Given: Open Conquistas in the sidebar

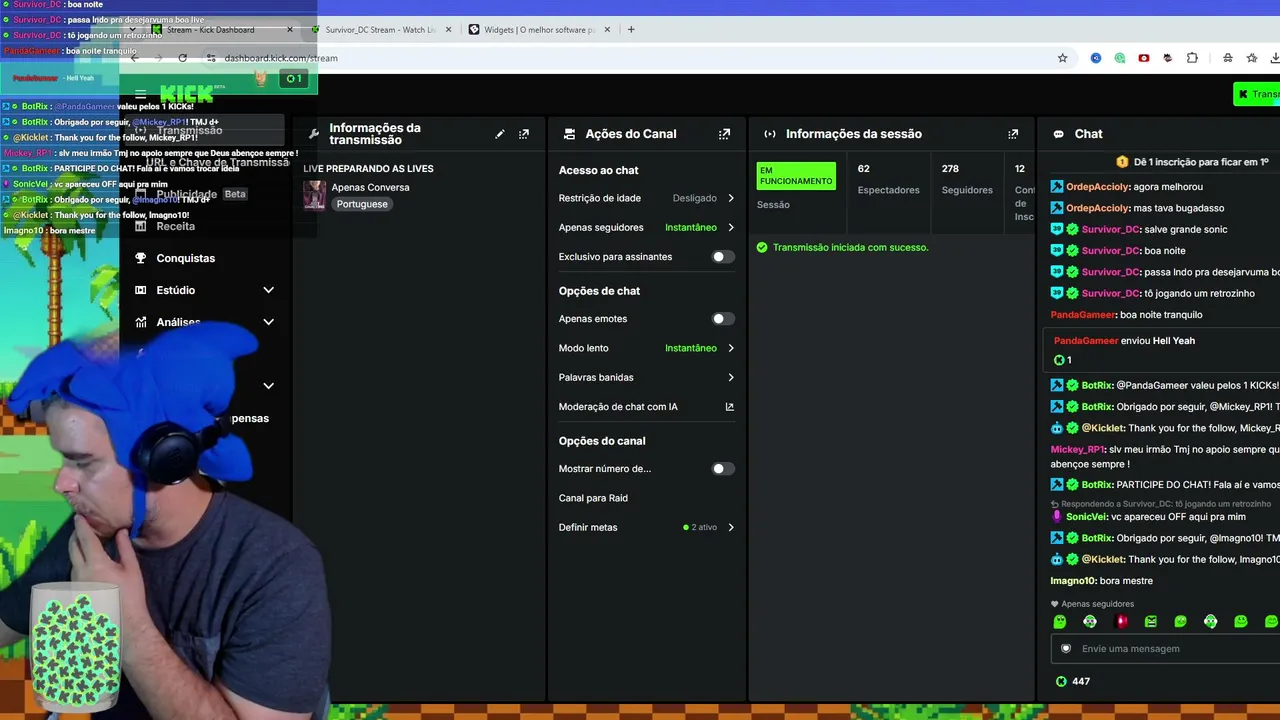Looking at the screenshot, I should pos(186,258).
